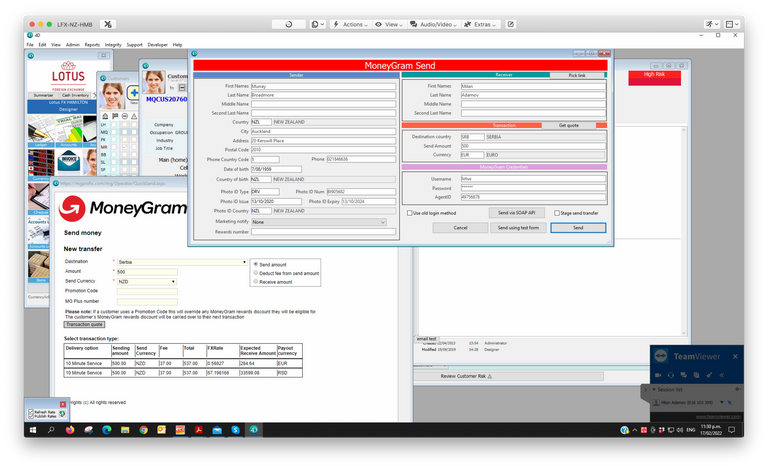This screenshot has height=469, width=768.
Task: Open the Ledger tile in Lotus window
Action: click(x=41, y=131)
